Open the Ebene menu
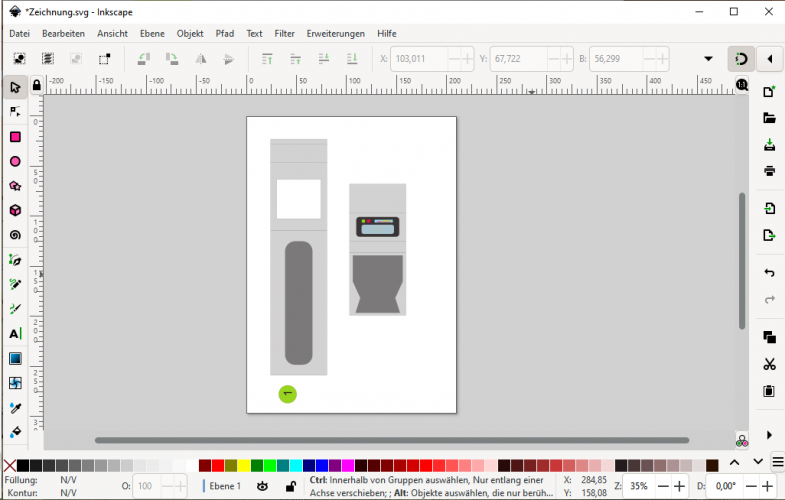 click(x=152, y=34)
